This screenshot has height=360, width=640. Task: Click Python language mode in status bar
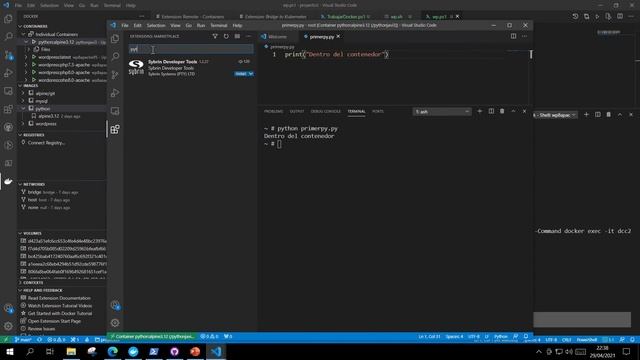(x=500, y=336)
